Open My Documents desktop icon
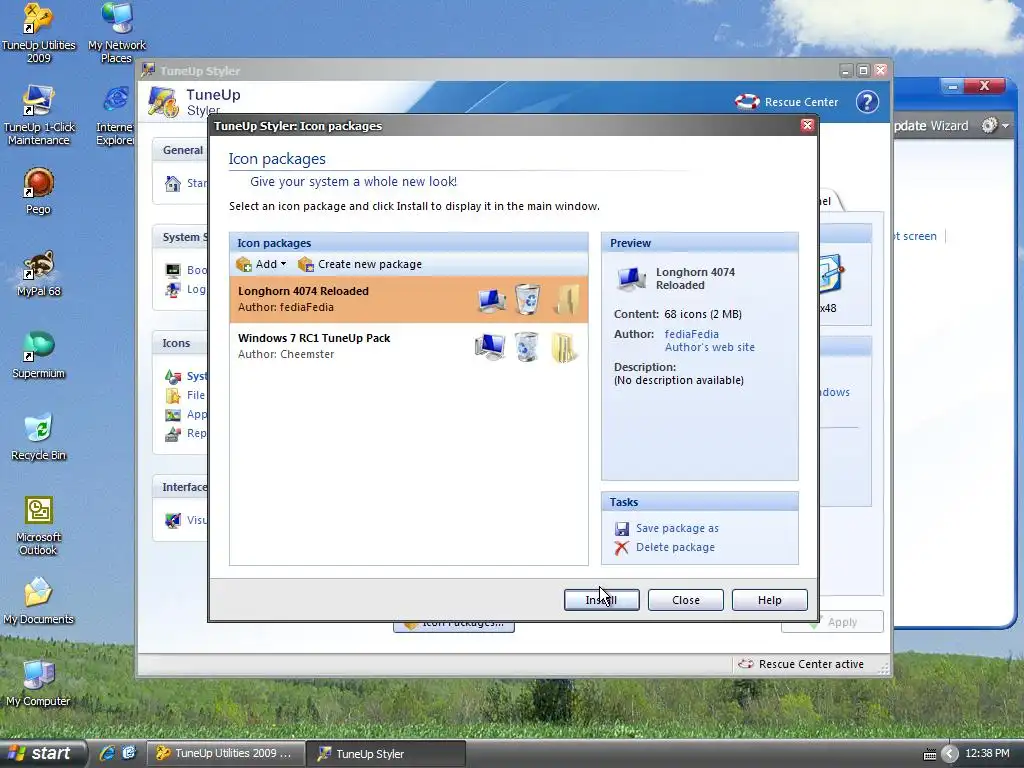This screenshot has height=768, width=1024. click(39, 601)
